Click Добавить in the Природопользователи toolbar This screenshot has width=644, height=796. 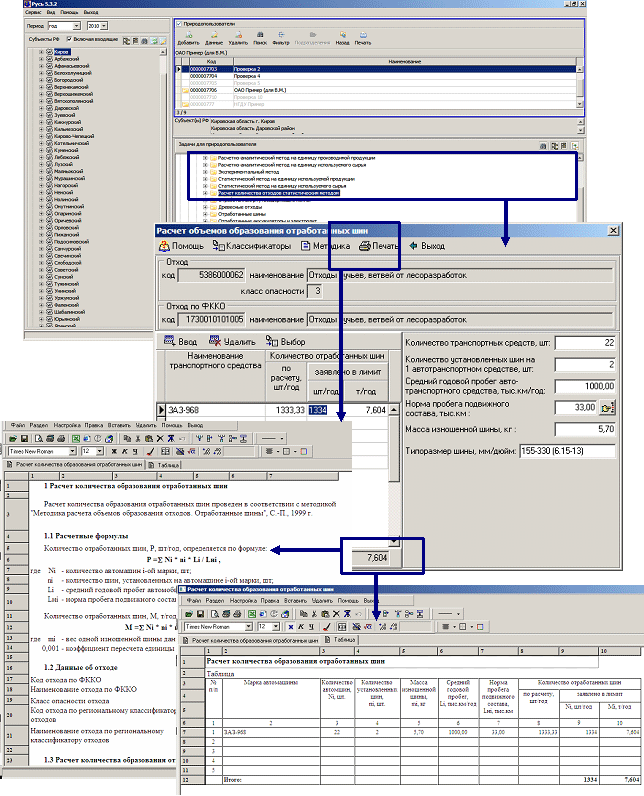click(187, 40)
